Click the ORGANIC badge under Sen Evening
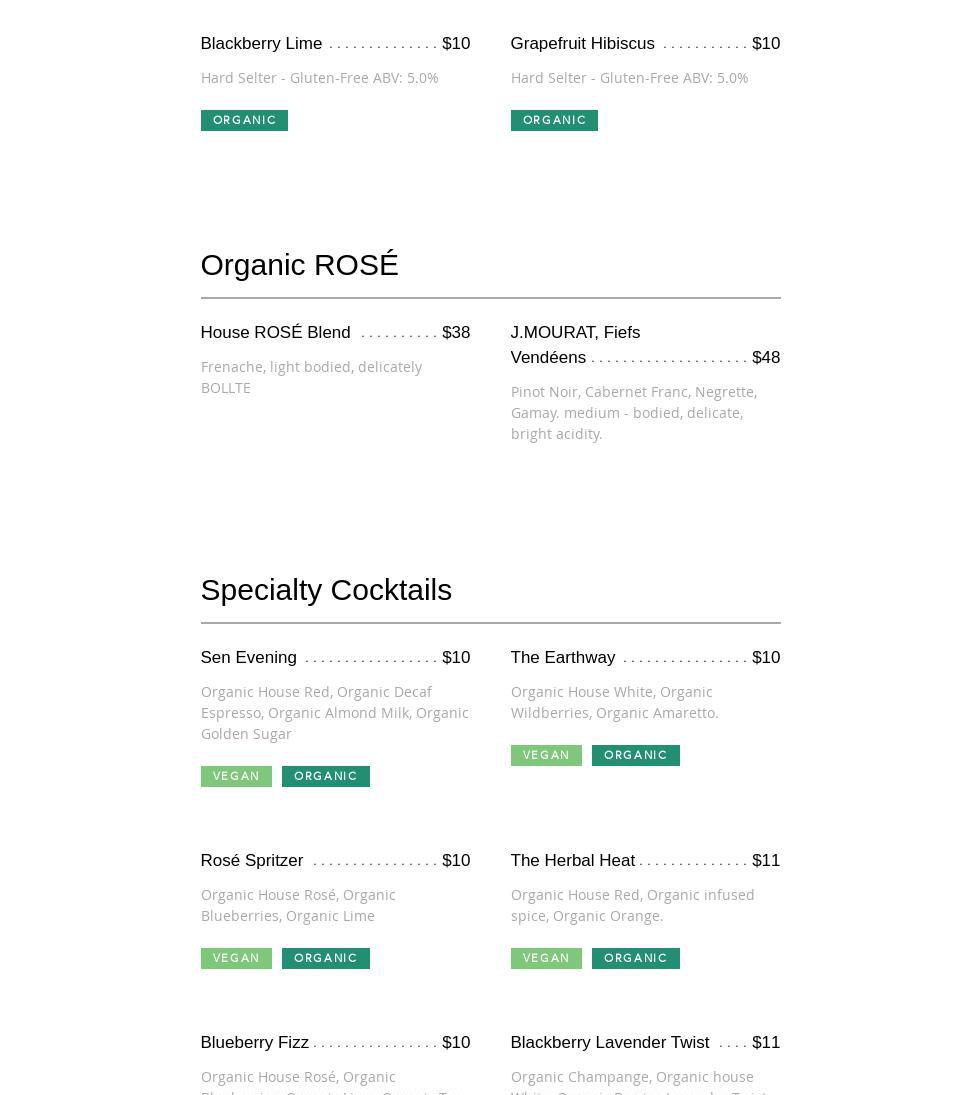This screenshot has height=1095, width=965. (x=325, y=776)
